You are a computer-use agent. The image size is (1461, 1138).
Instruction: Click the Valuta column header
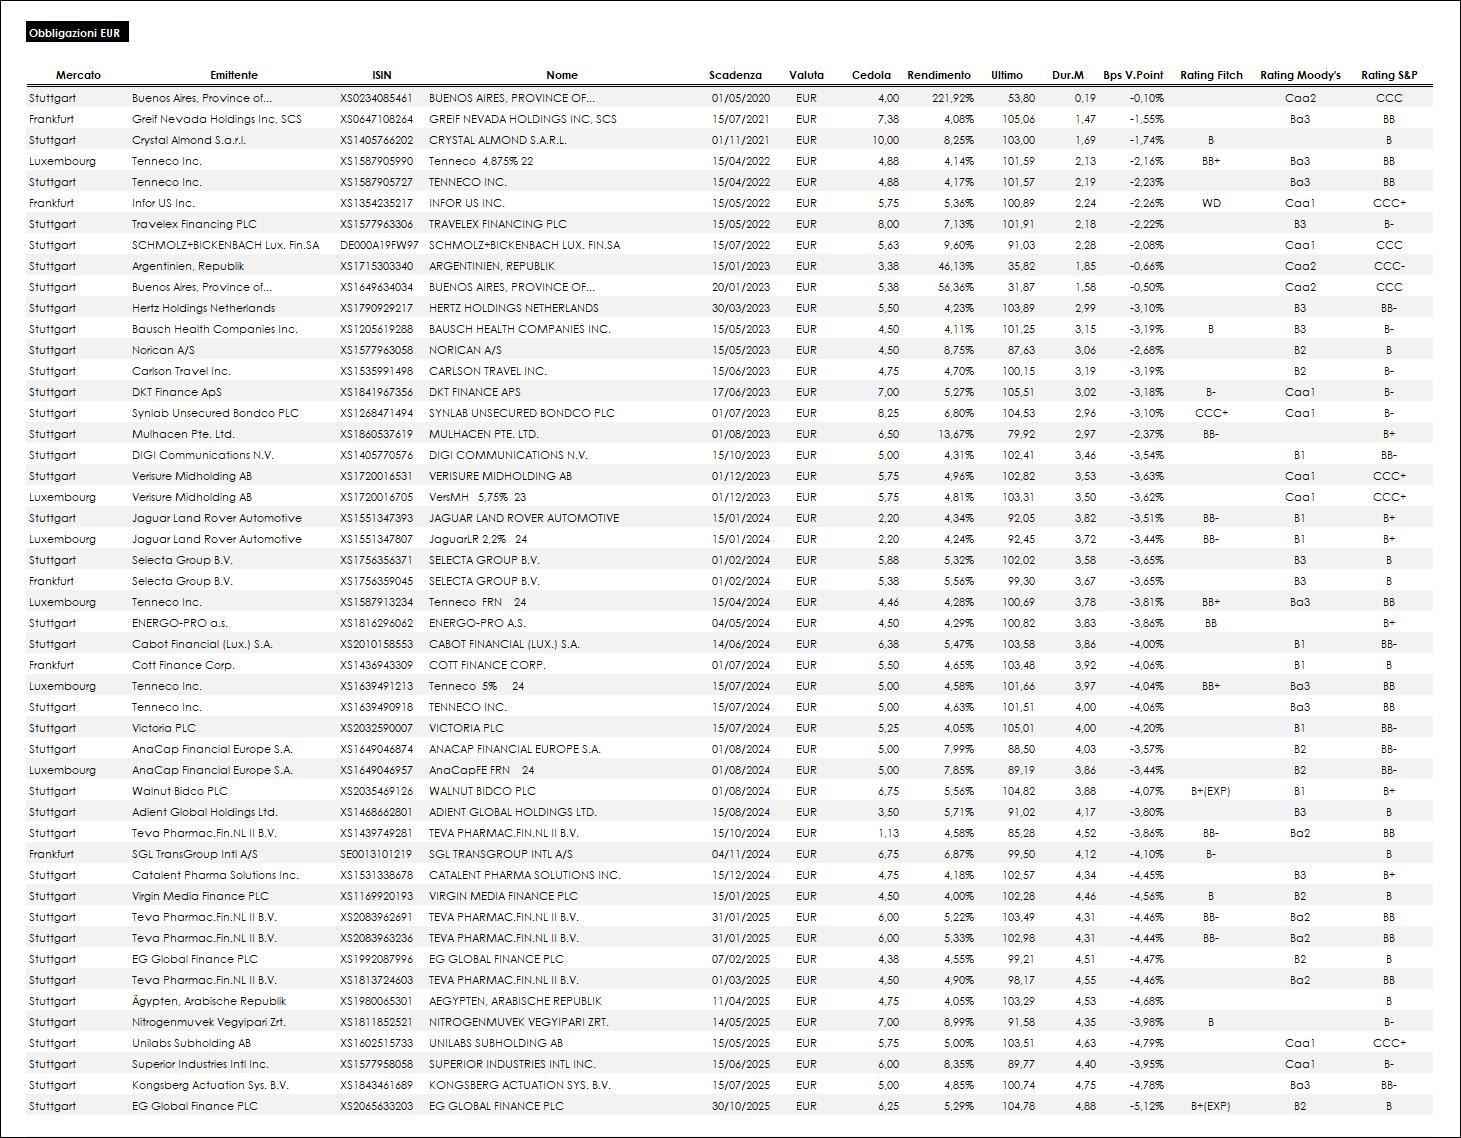pos(806,75)
